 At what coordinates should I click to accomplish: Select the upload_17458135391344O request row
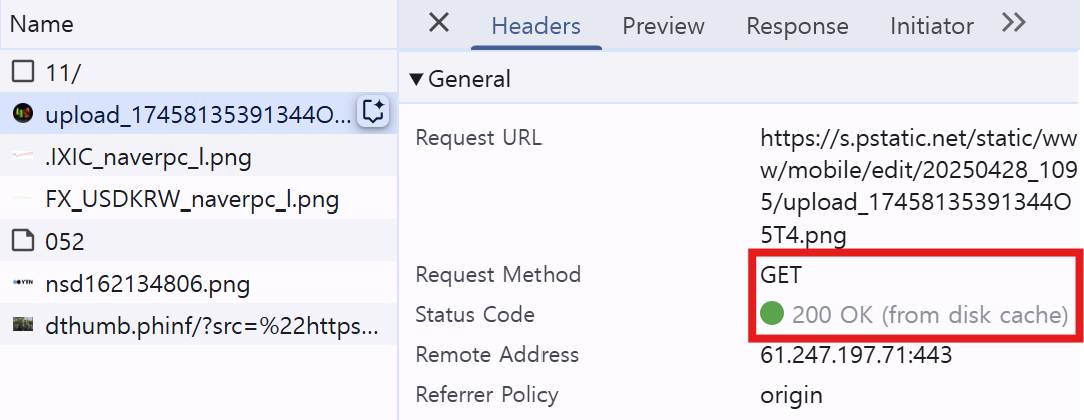point(198,113)
